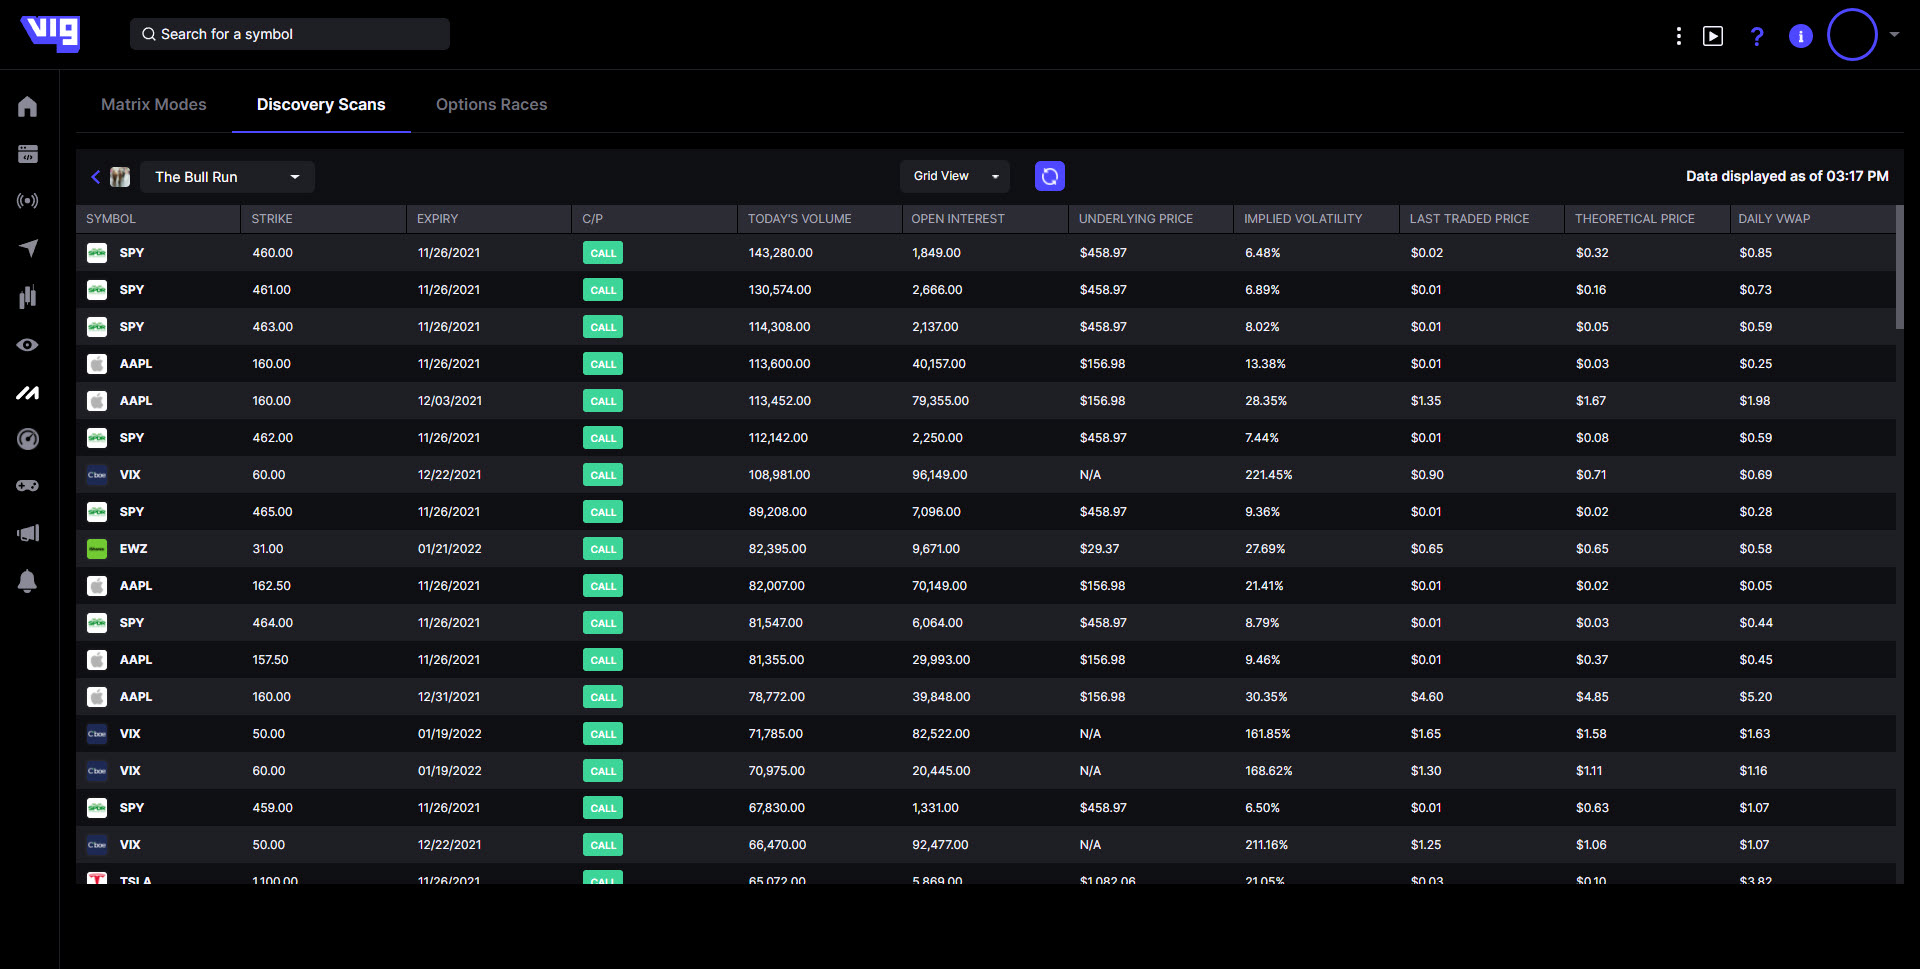This screenshot has width=1920, height=969.
Task: Open the code window sidebar icon
Action: [x=28, y=154]
